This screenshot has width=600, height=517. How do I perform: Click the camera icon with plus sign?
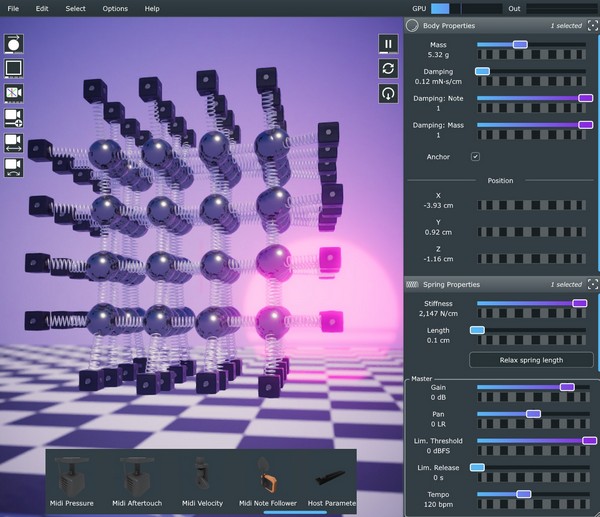coord(14,118)
